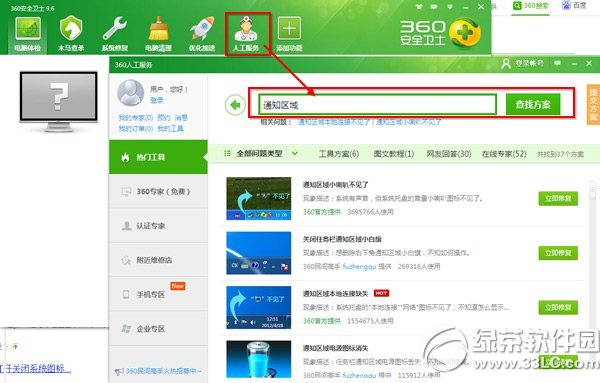Open the 消息 link
The width and height of the screenshot is (600, 383).
tap(181, 117)
